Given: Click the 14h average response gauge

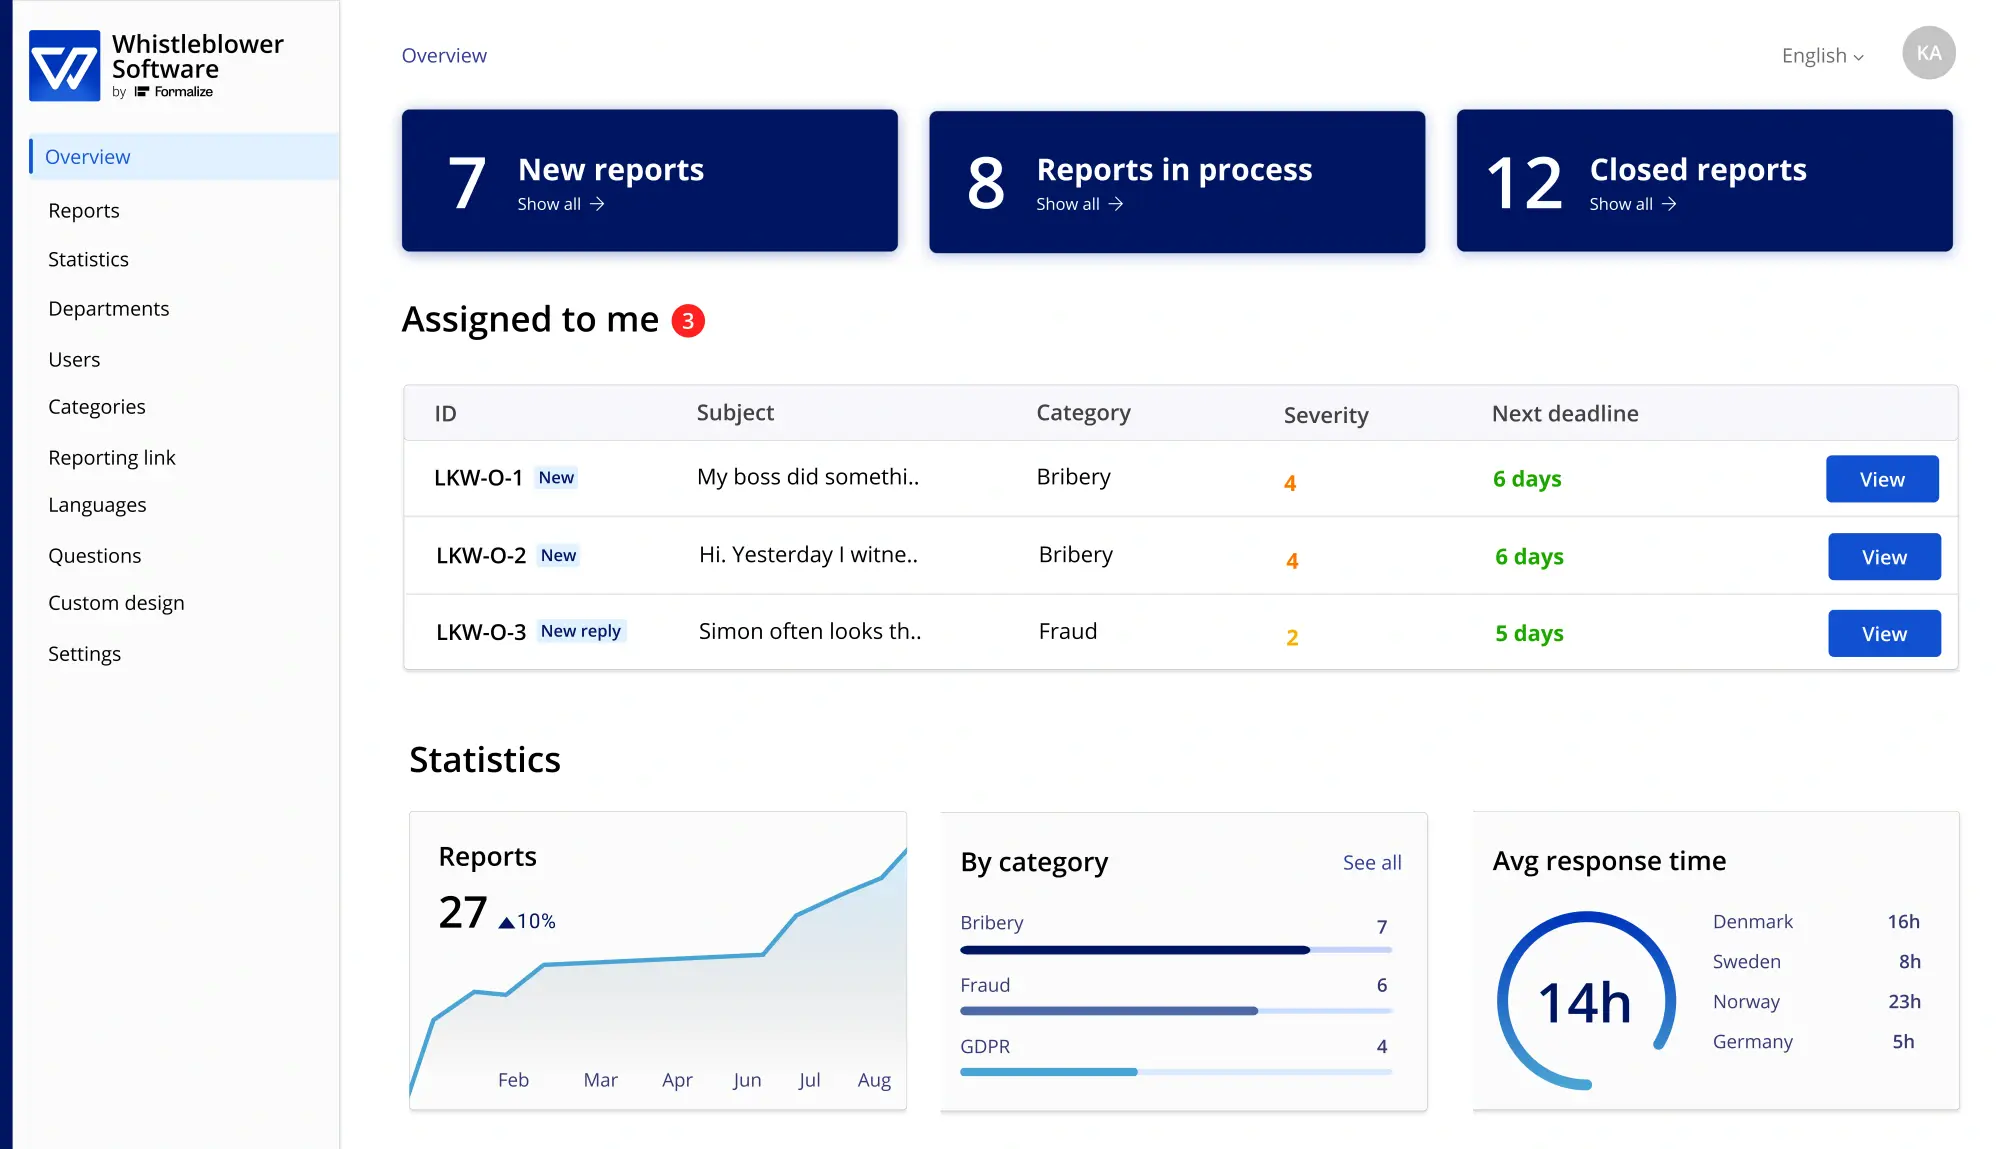Looking at the screenshot, I should pos(1585,1001).
